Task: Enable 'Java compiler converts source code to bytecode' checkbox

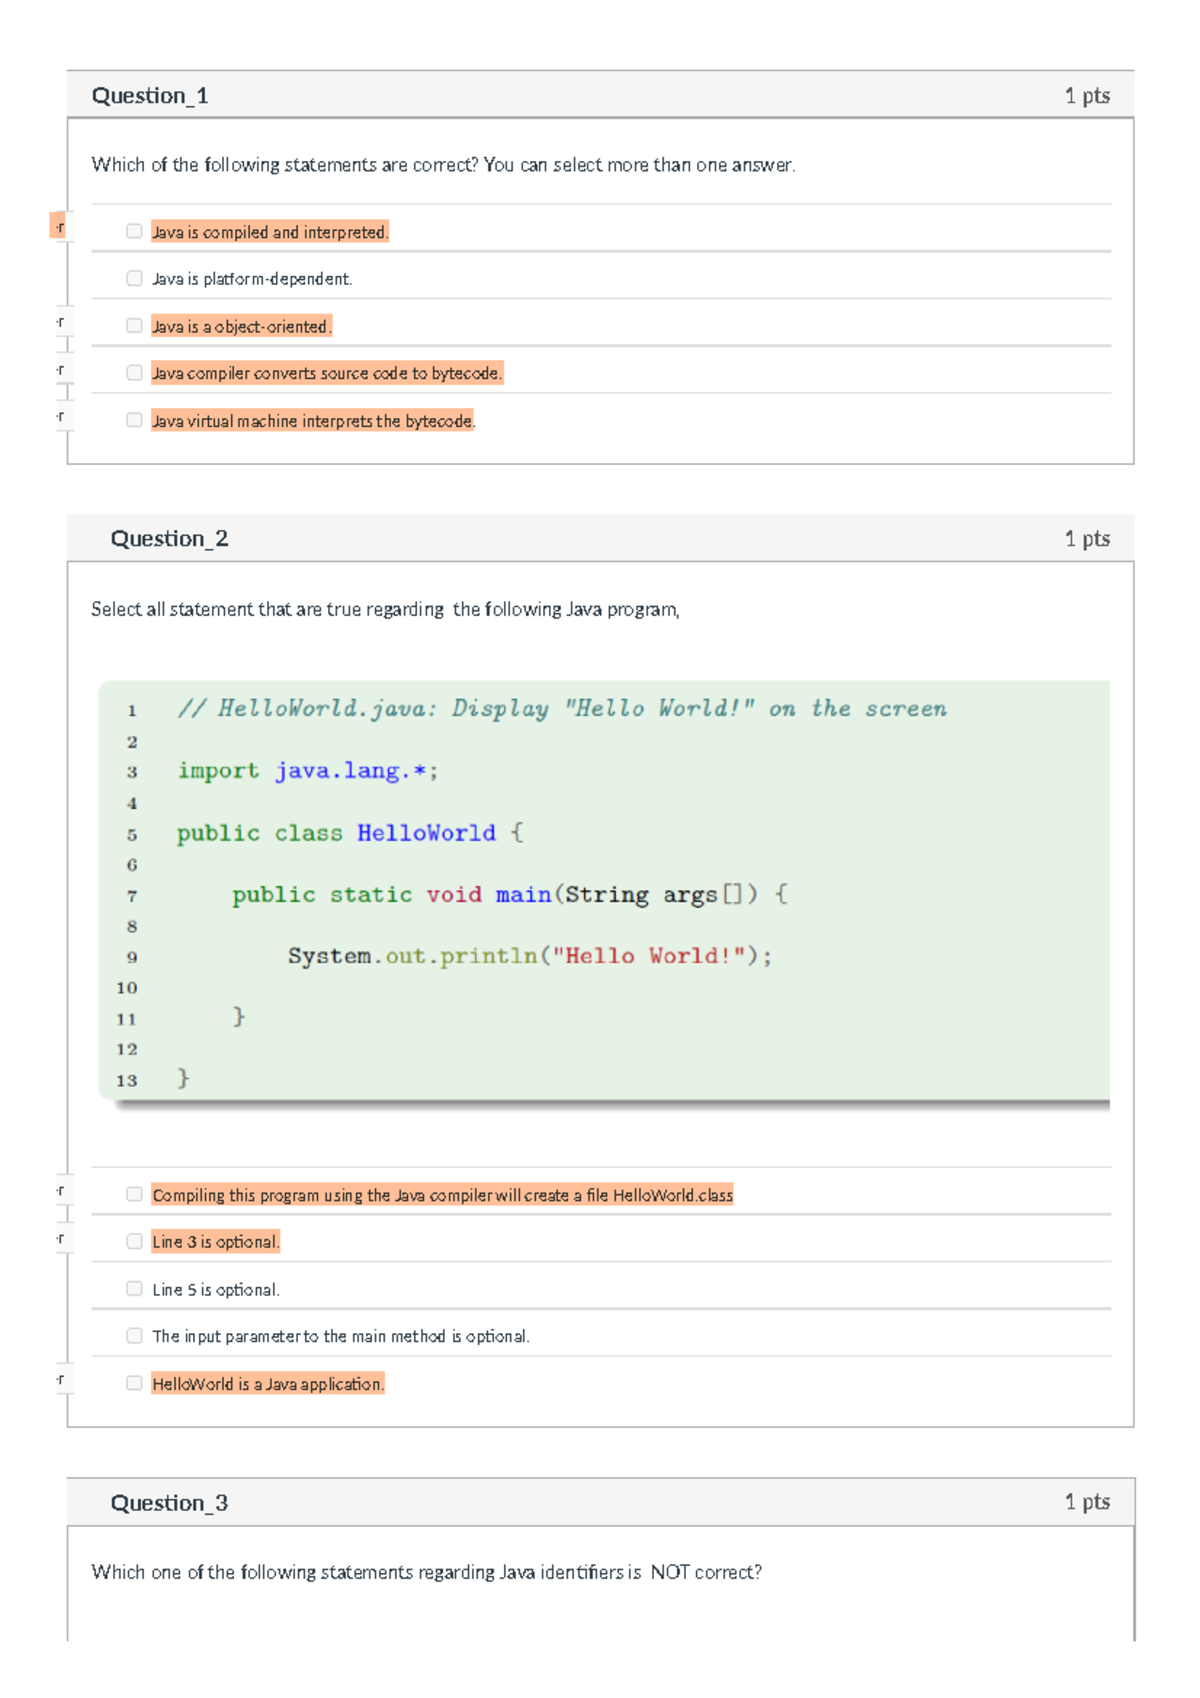Action: pos(134,372)
